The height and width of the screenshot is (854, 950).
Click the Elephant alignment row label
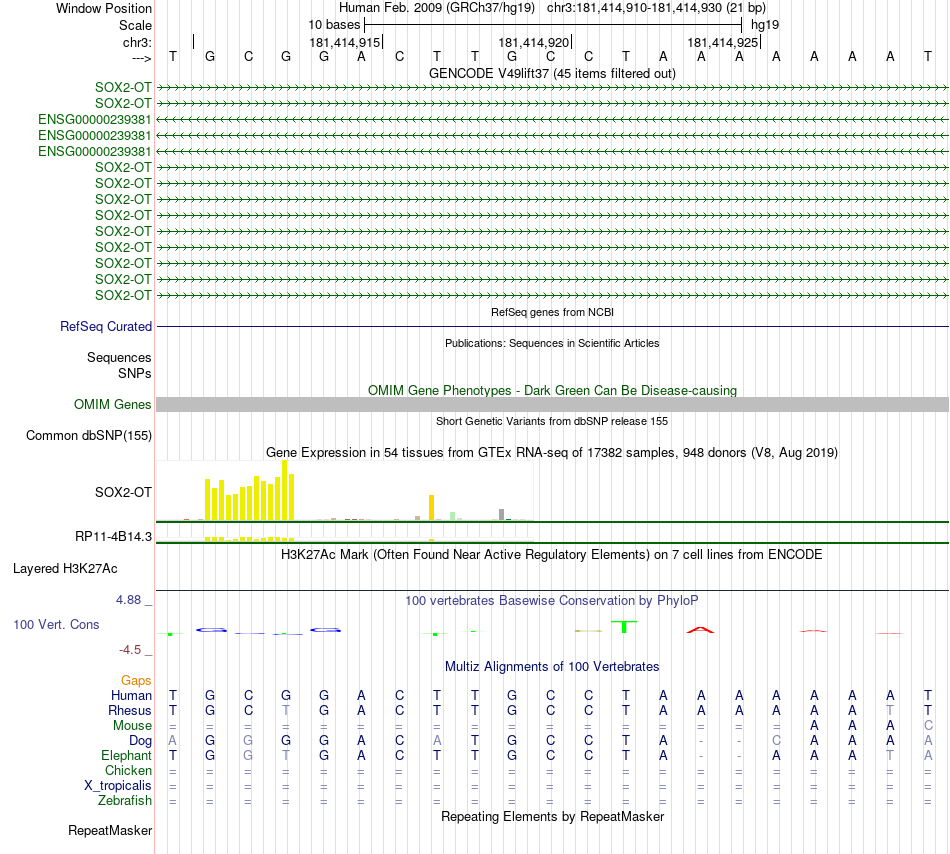coord(126,755)
